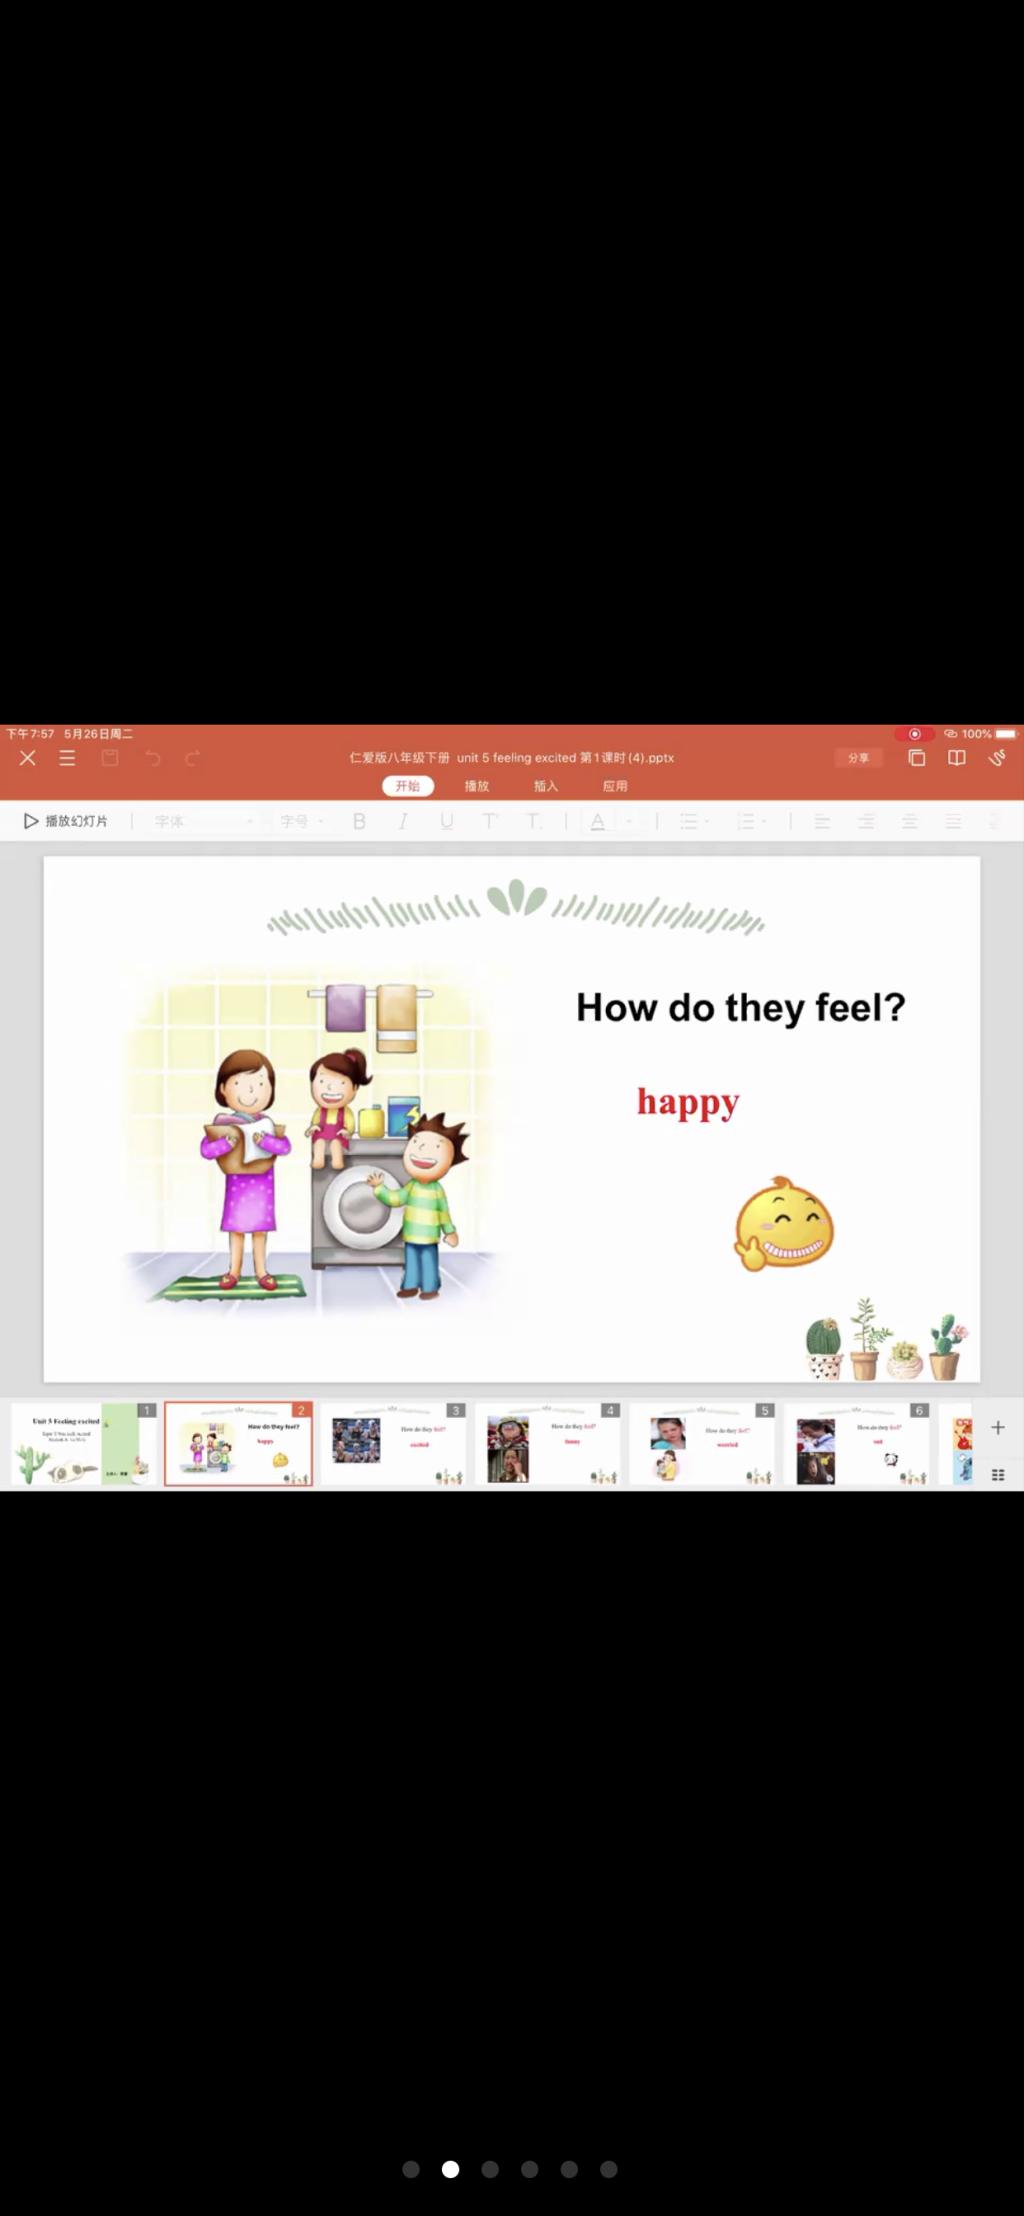Image resolution: width=1024 pixels, height=2216 pixels.
Task: Expand the 字体 font dropdown
Action: tap(203, 821)
